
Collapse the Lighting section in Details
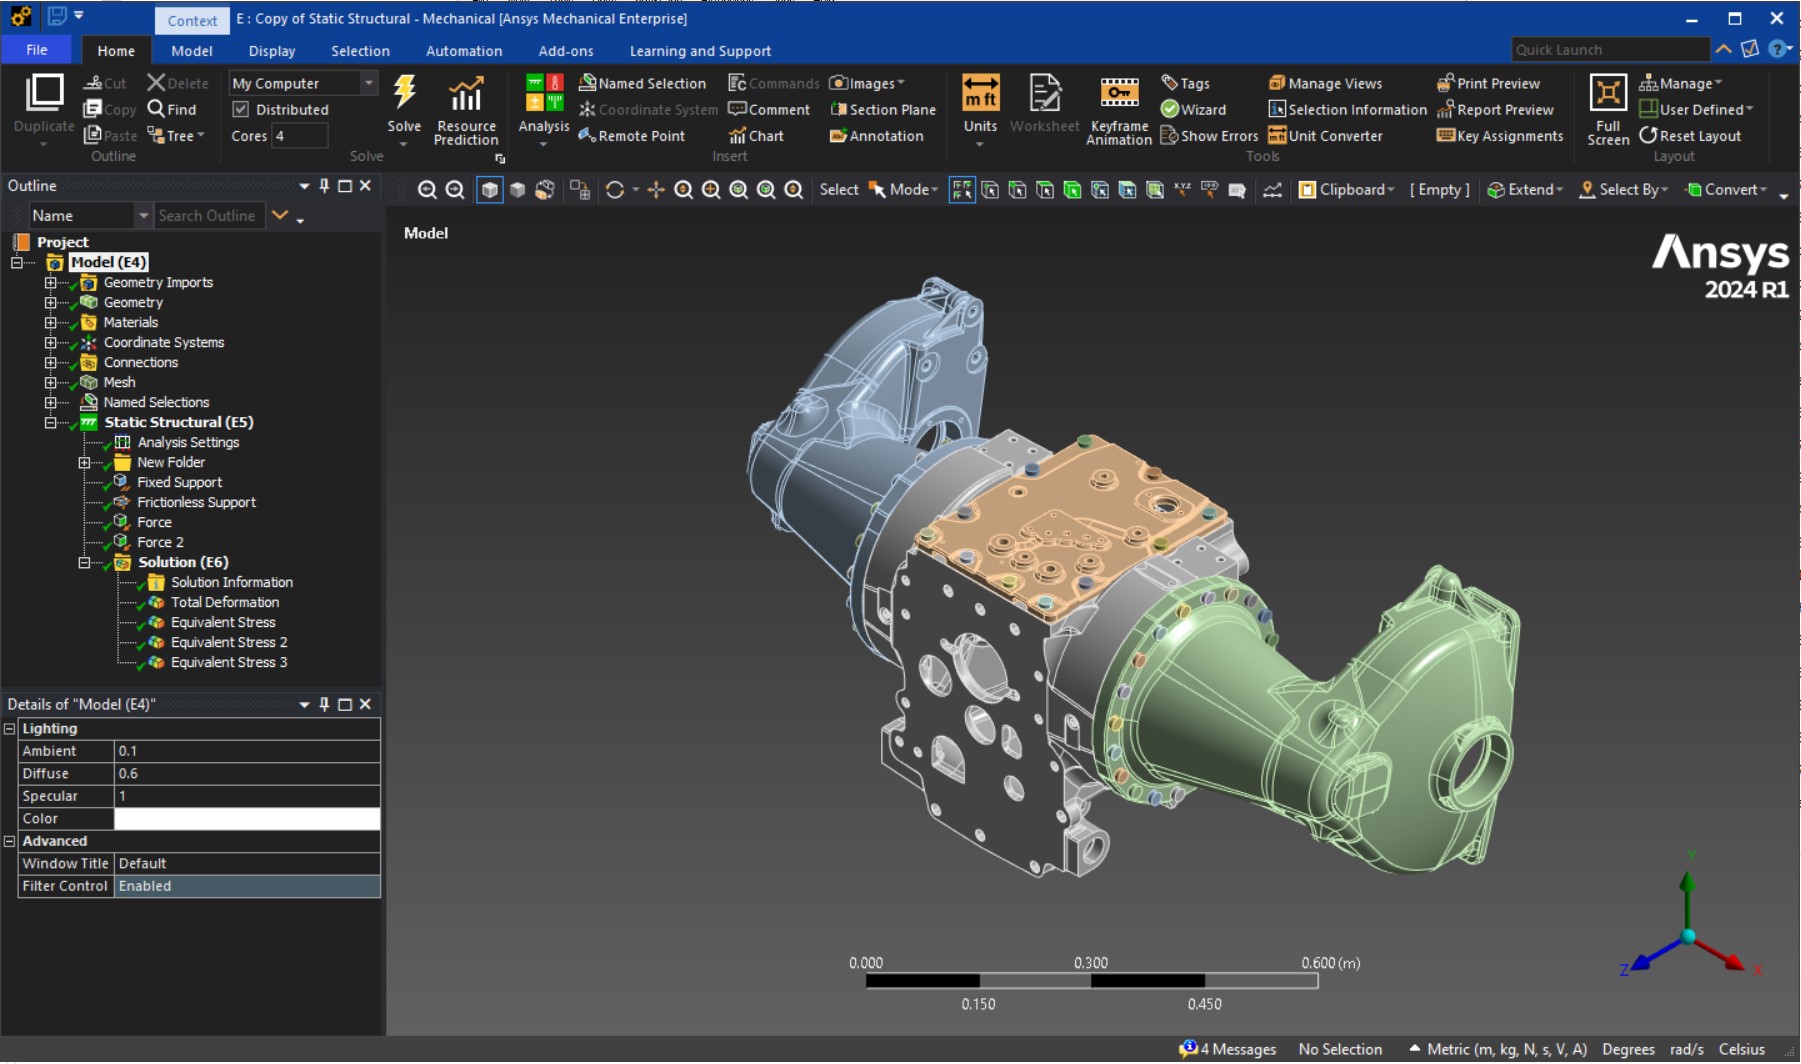[x=9, y=728]
